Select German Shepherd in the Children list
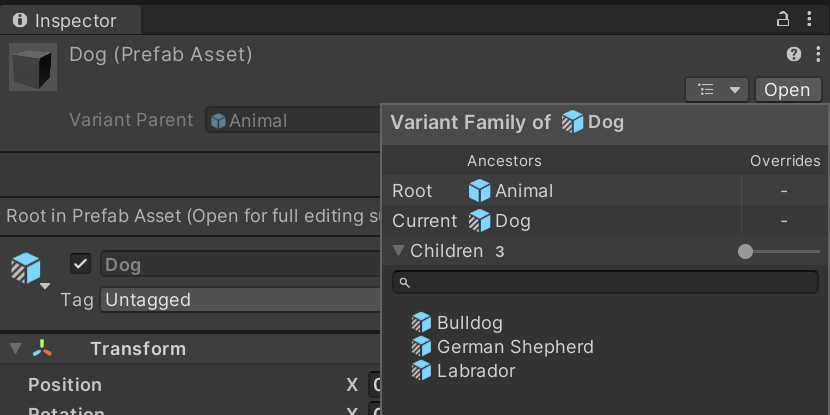This screenshot has height=415, width=830. point(515,347)
